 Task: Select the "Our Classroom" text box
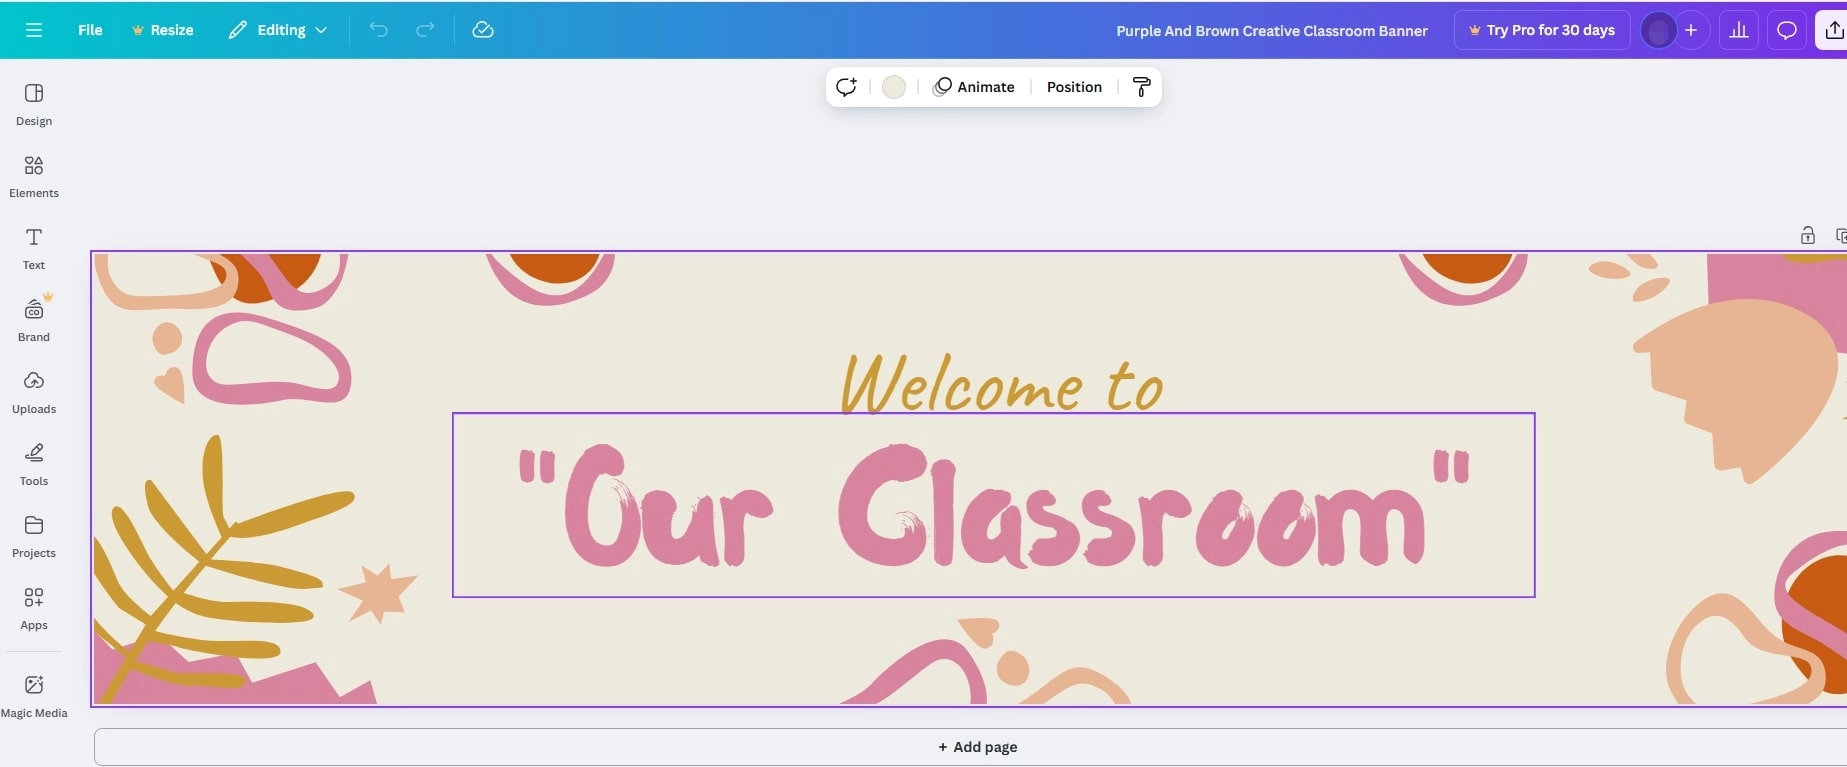tap(993, 505)
